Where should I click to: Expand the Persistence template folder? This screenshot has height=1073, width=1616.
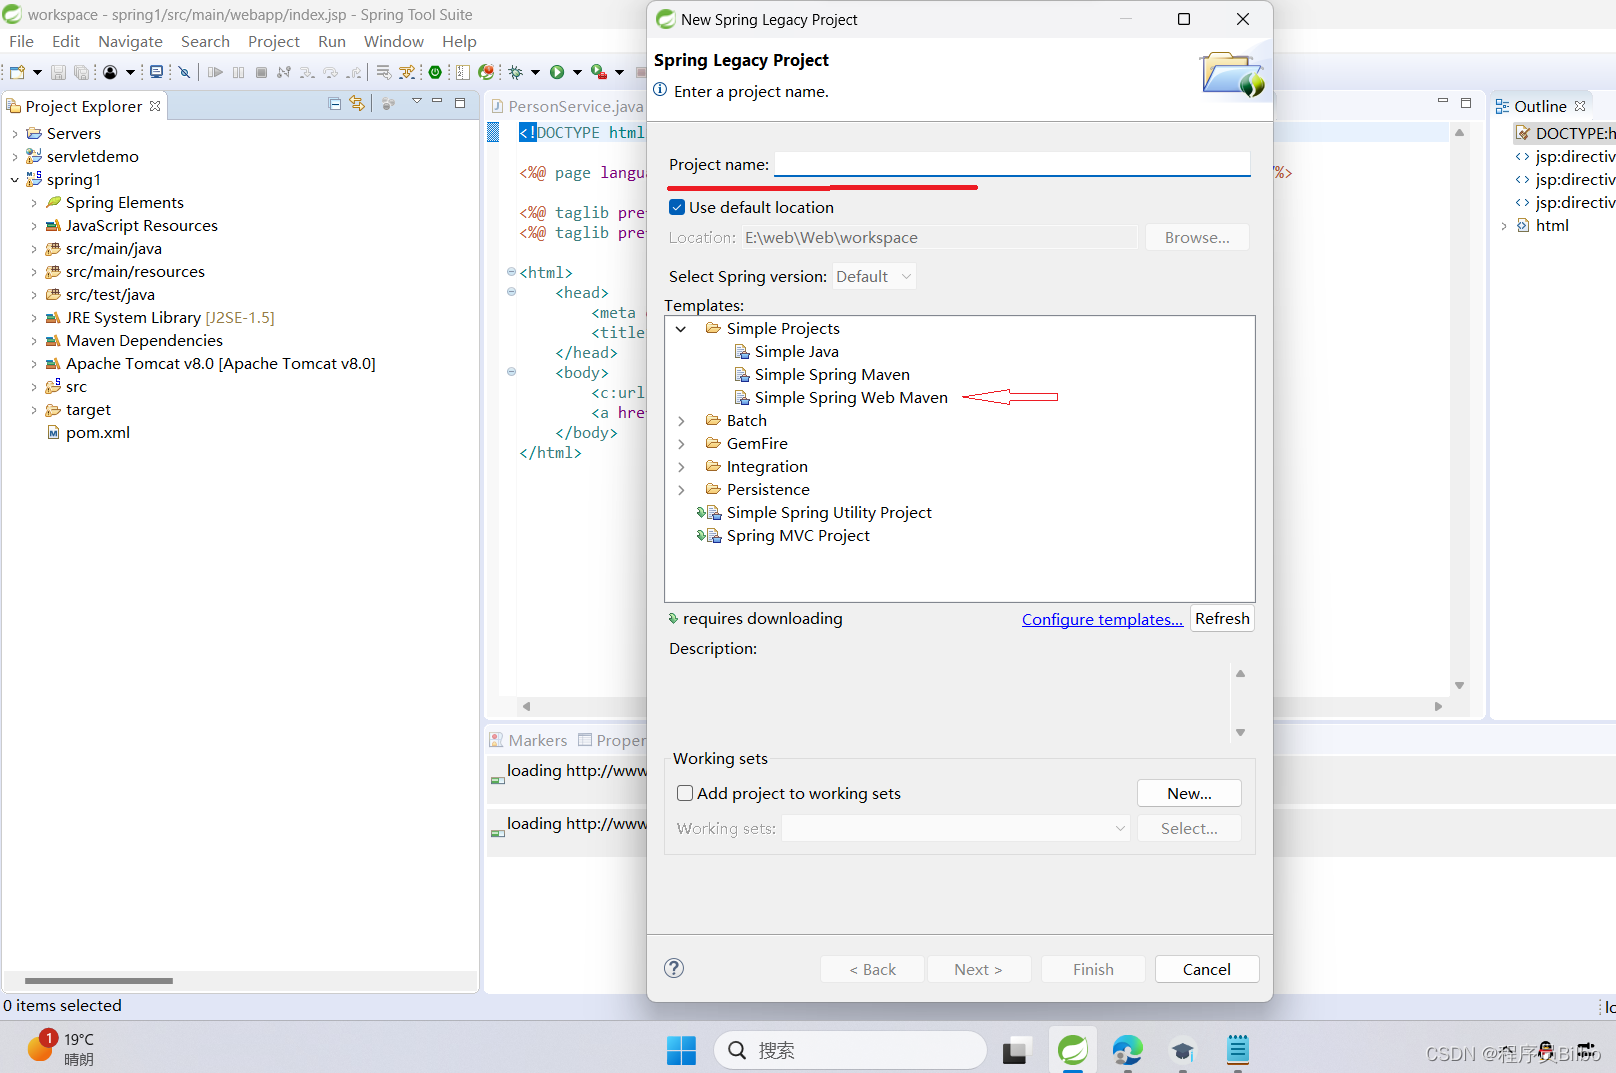(681, 490)
